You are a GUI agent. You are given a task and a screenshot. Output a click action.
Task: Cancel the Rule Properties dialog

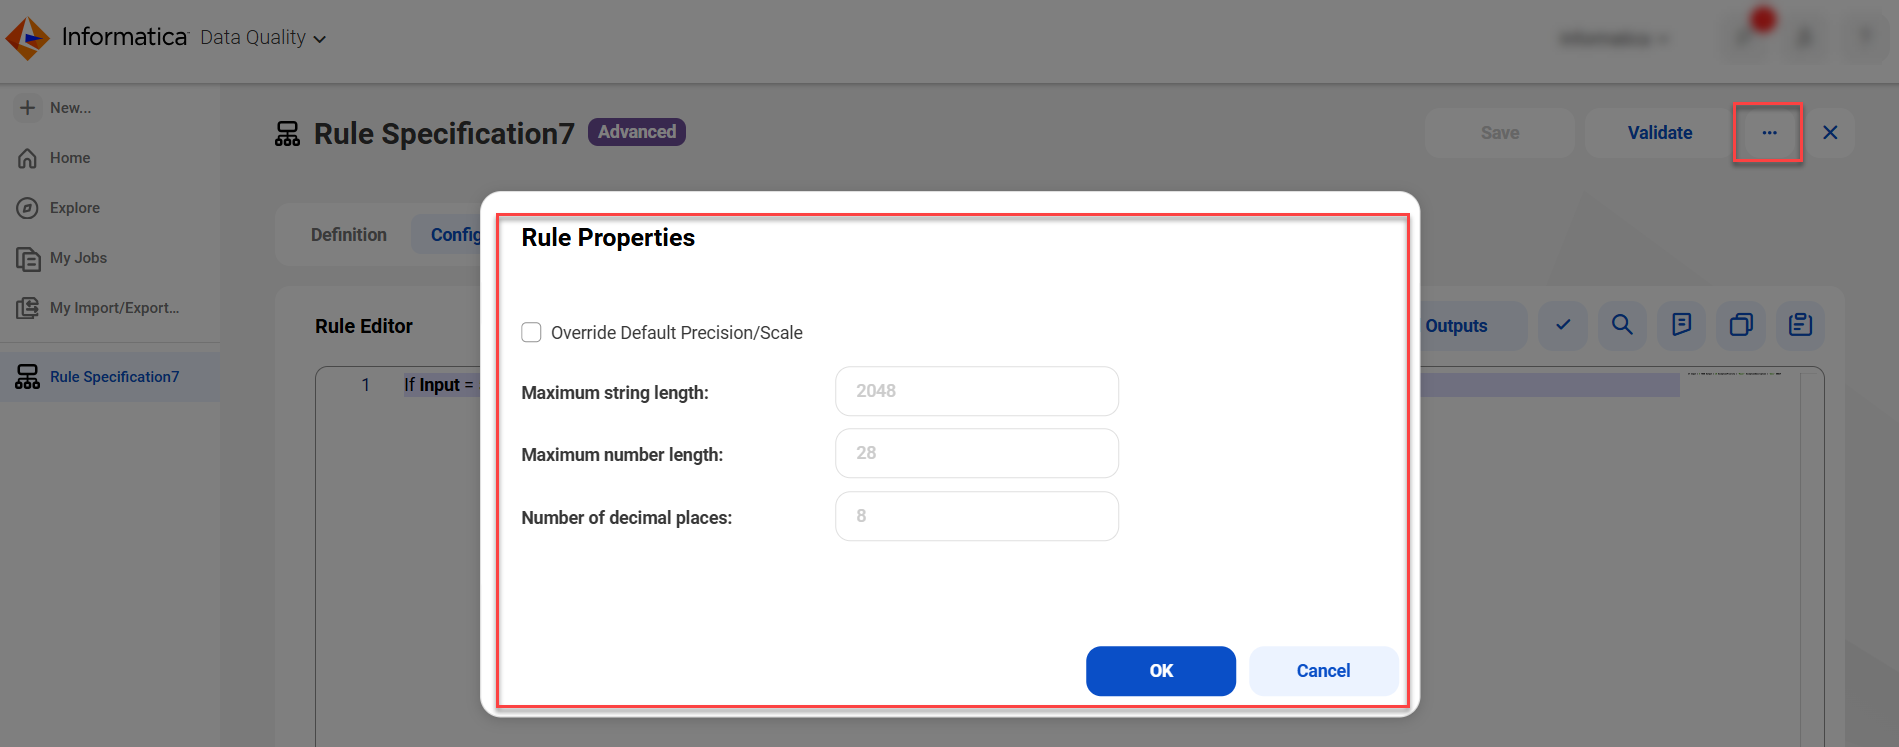pyautogui.click(x=1323, y=671)
